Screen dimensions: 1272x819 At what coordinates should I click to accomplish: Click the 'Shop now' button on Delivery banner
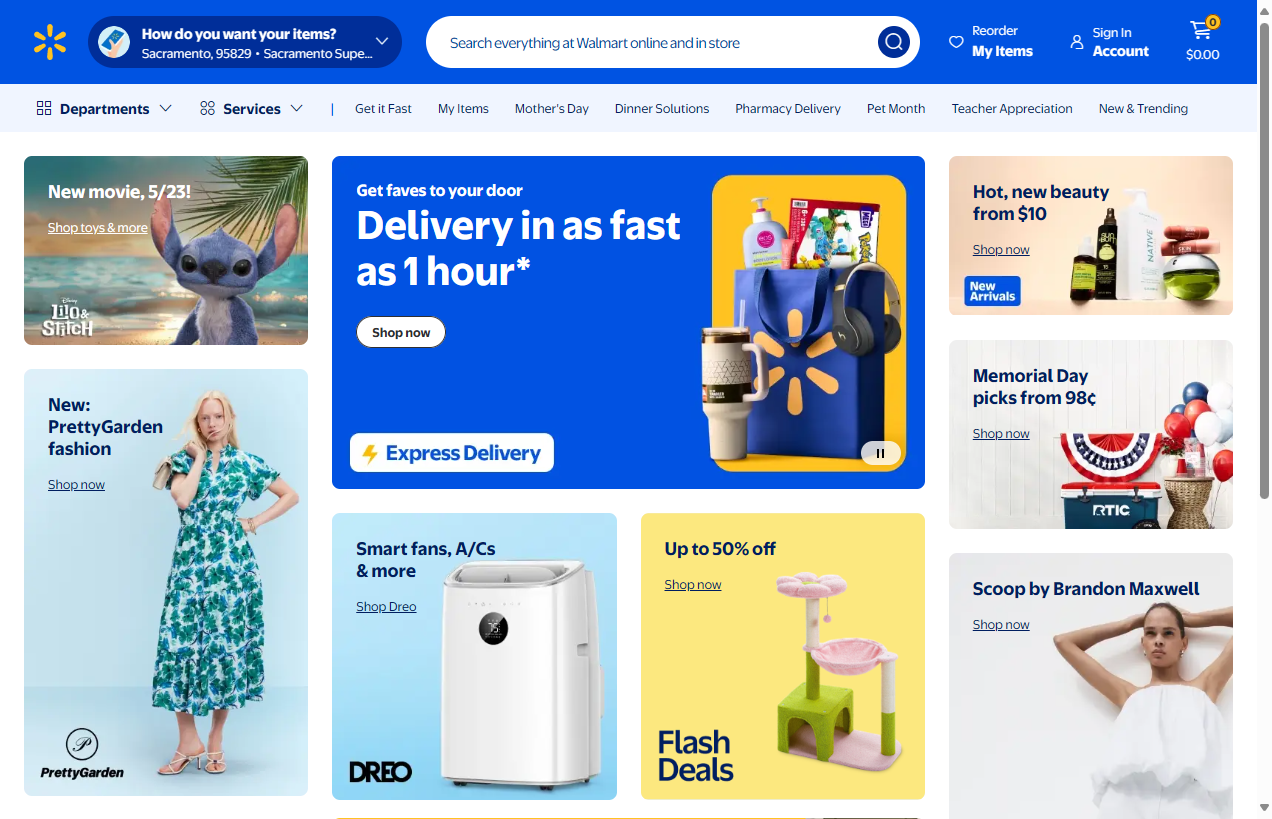pyautogui.click(x=401, y=332)
